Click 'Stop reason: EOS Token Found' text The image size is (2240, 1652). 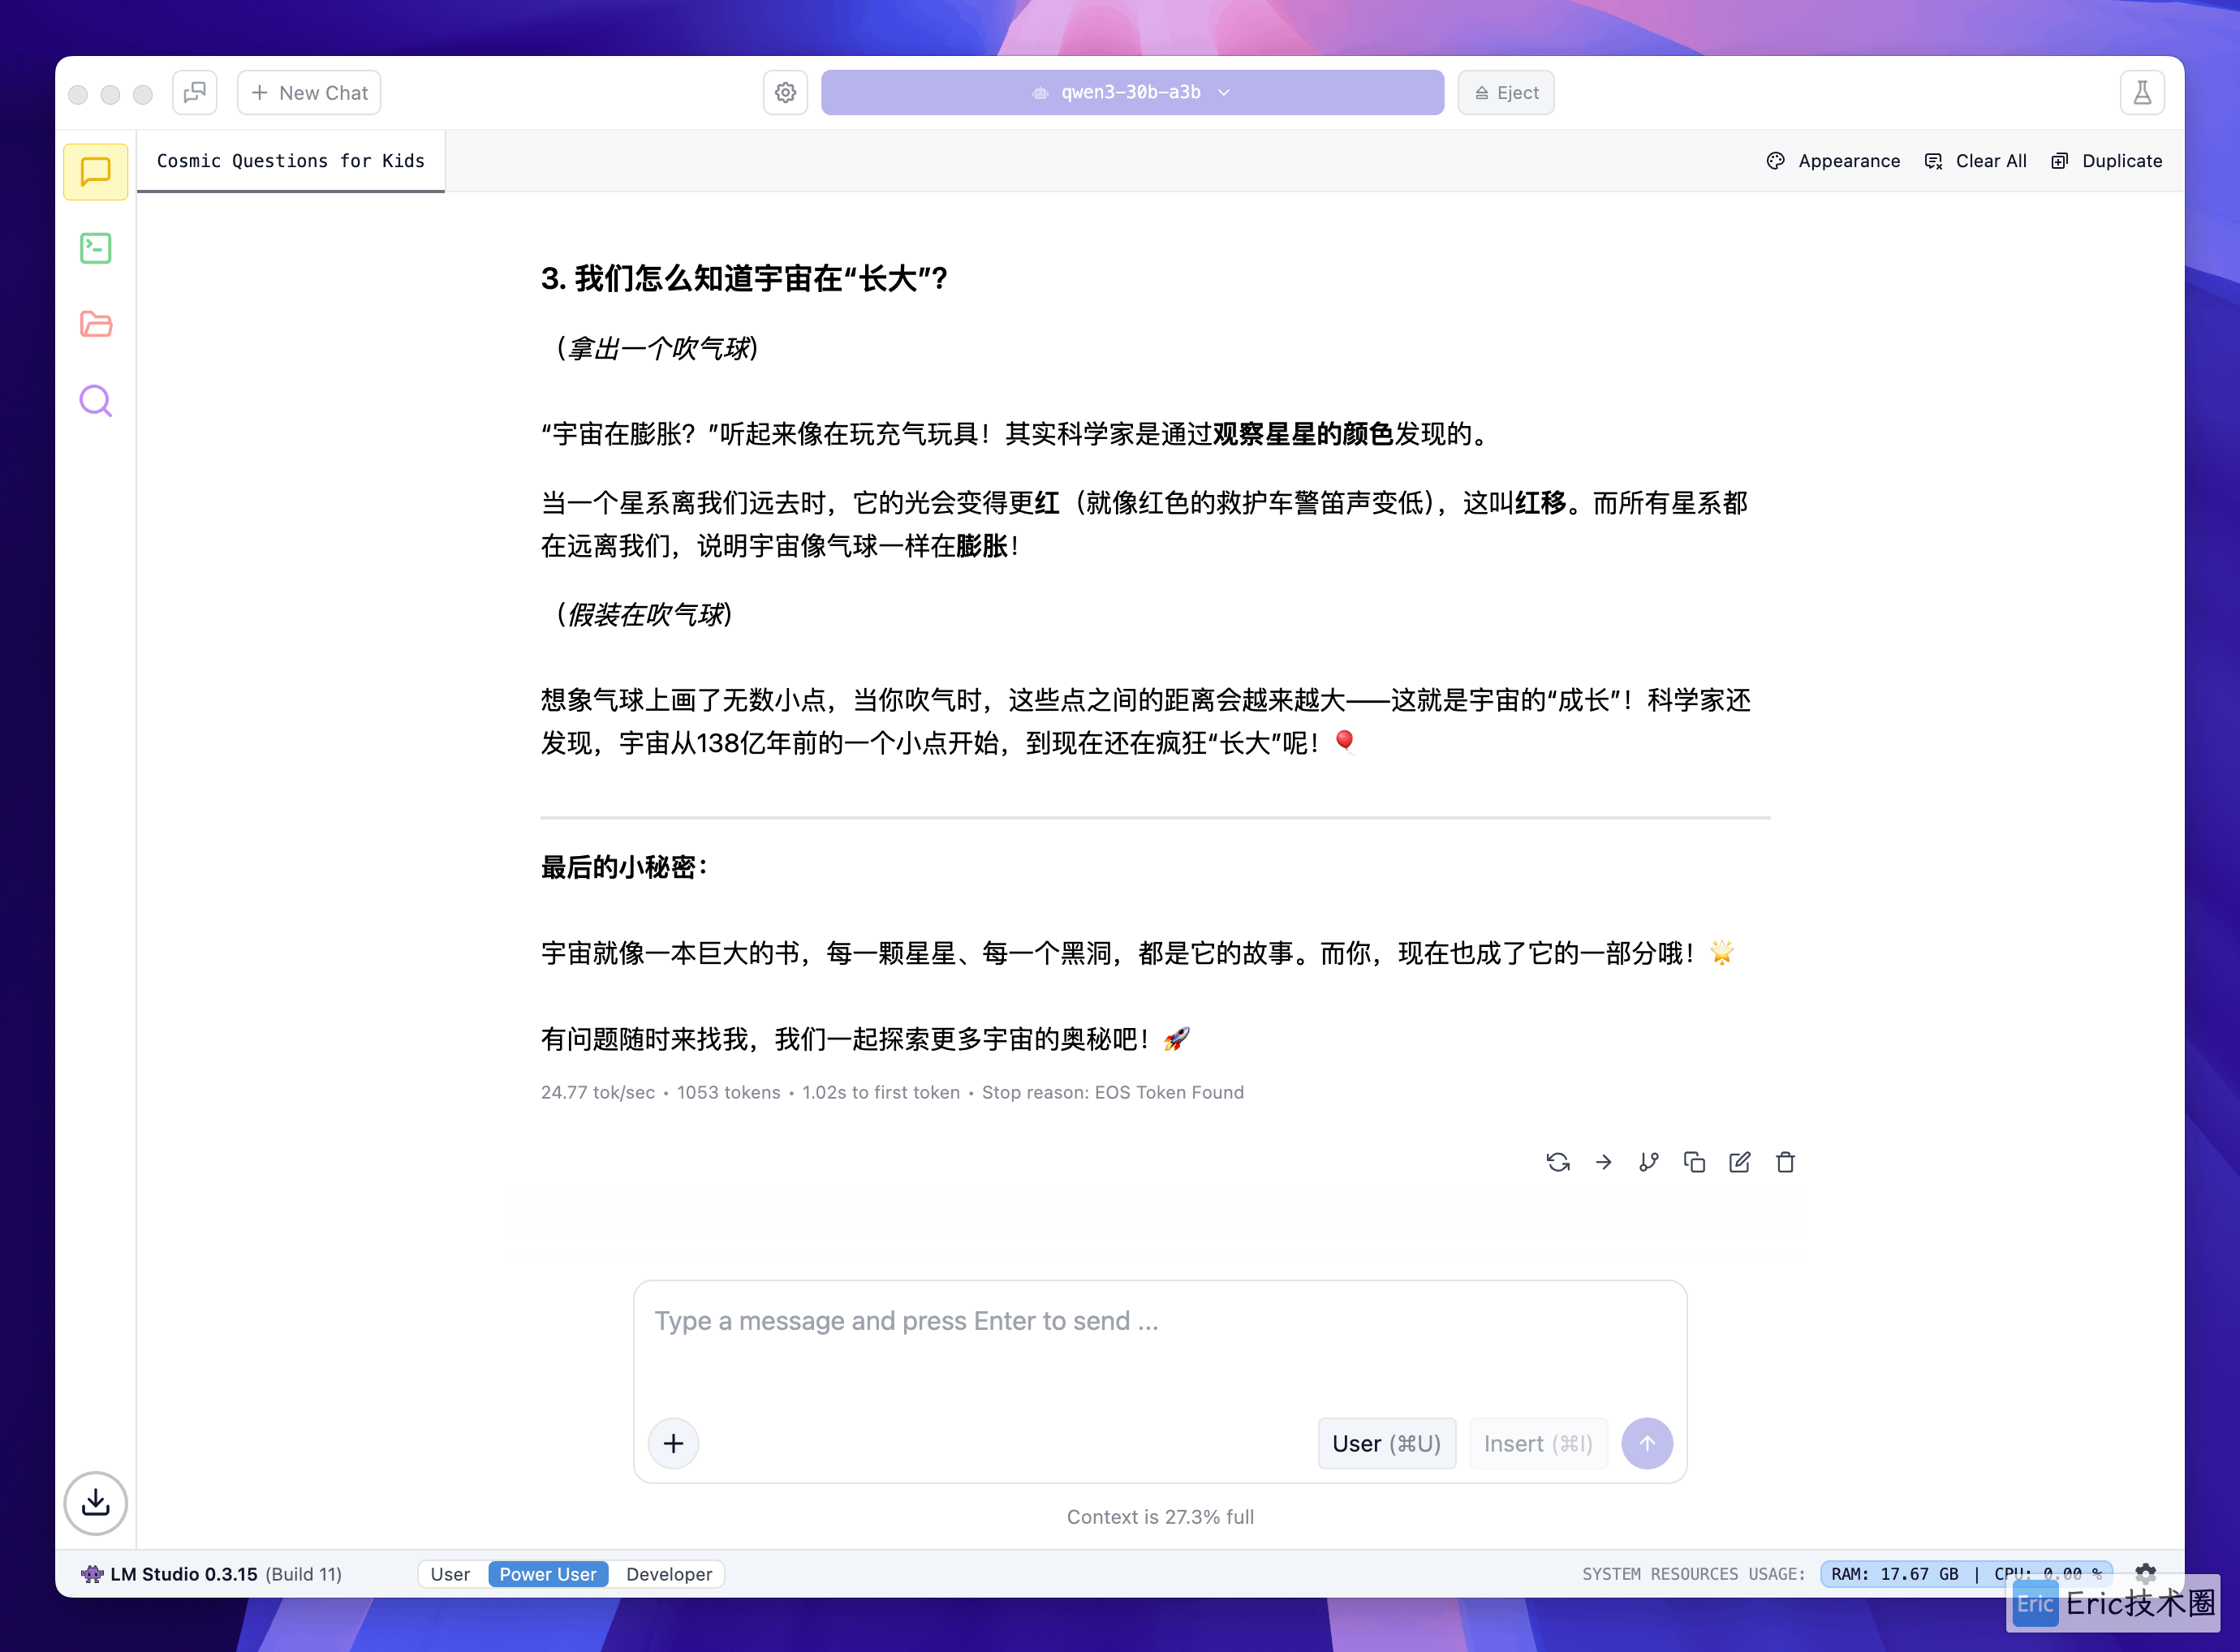(1113, 1092)
